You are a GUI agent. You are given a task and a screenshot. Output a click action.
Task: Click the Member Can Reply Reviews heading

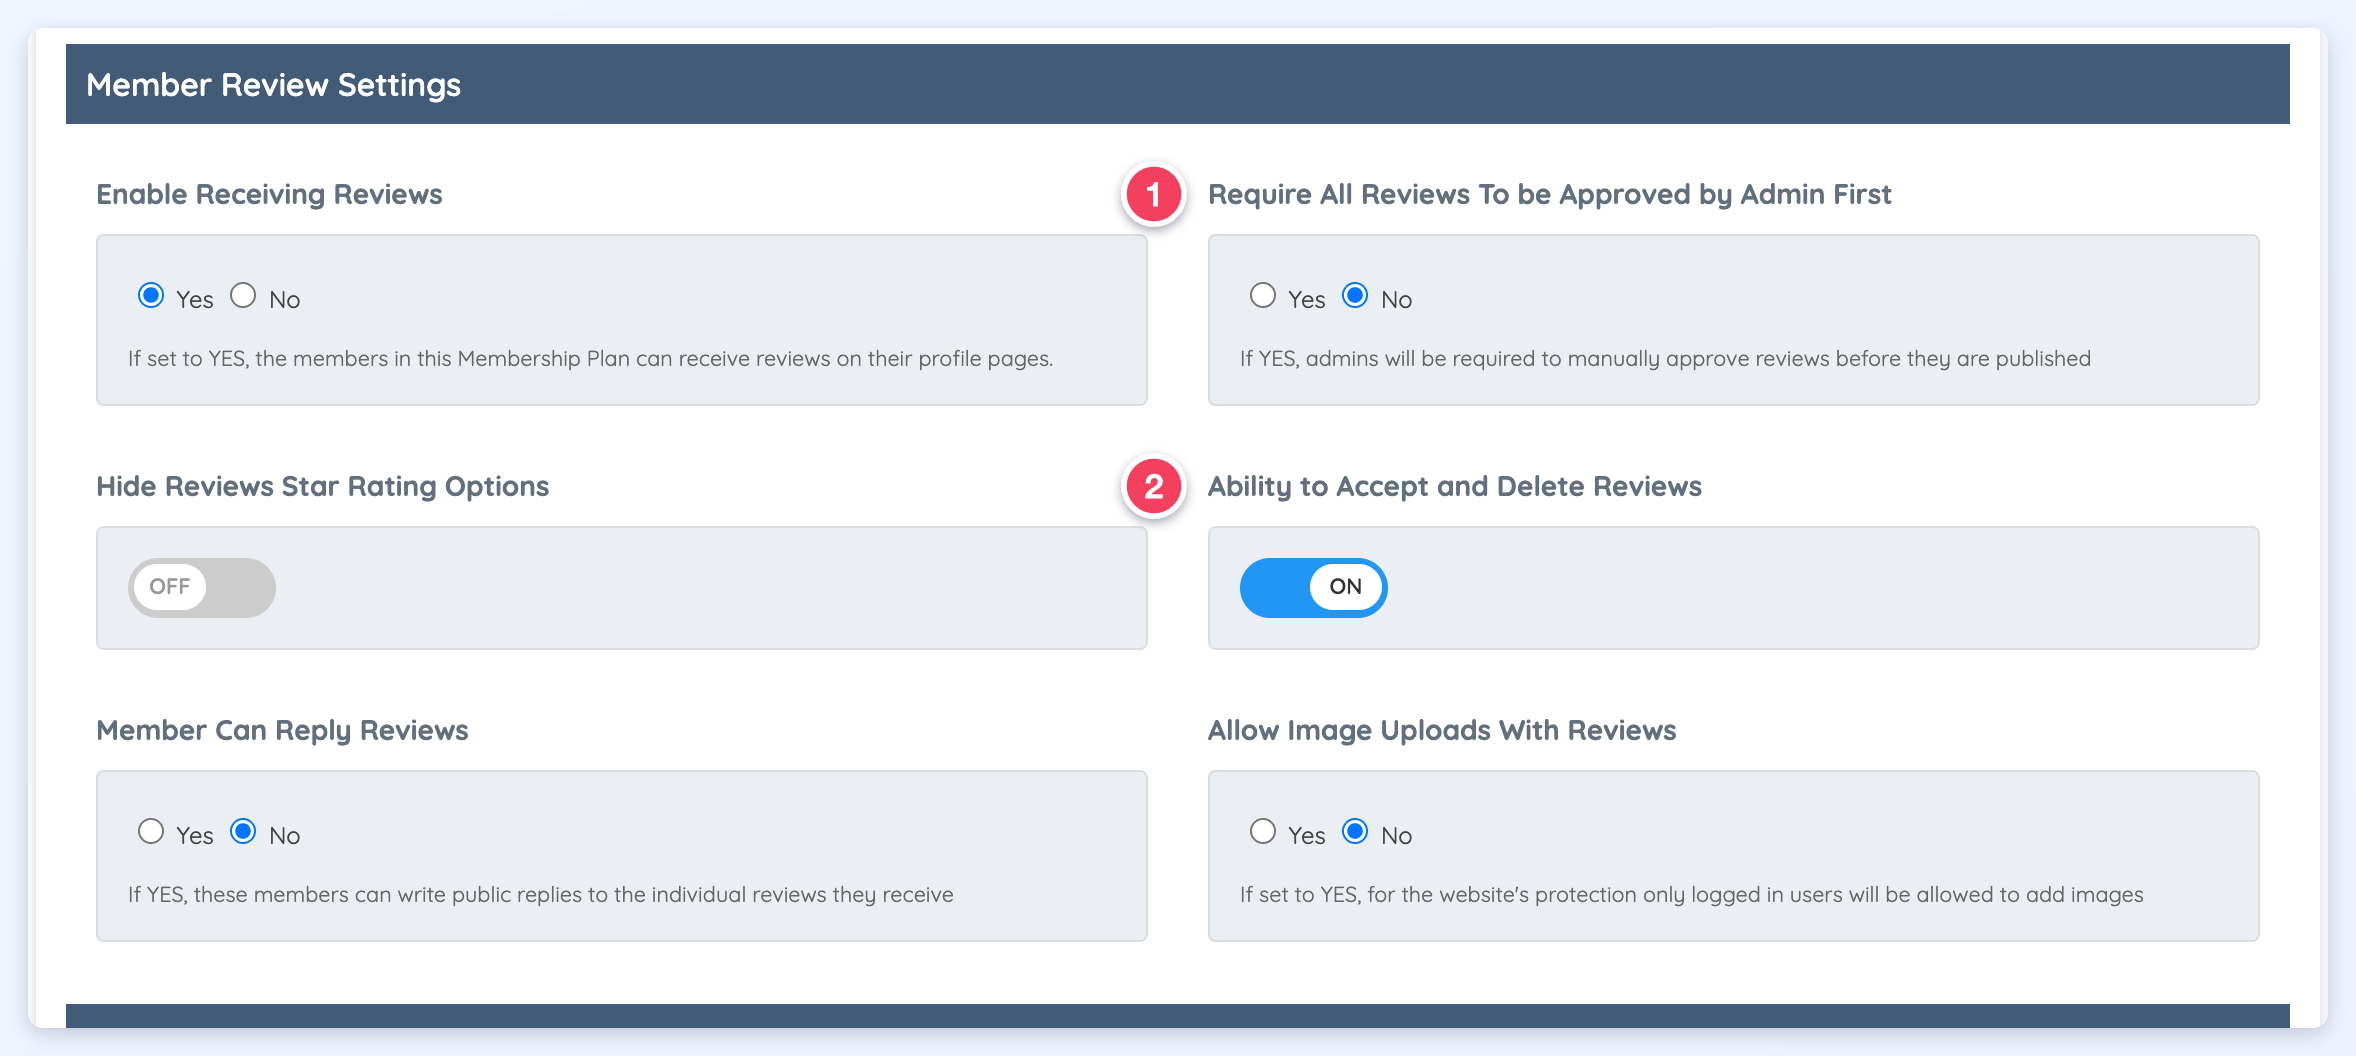[282, 730]
